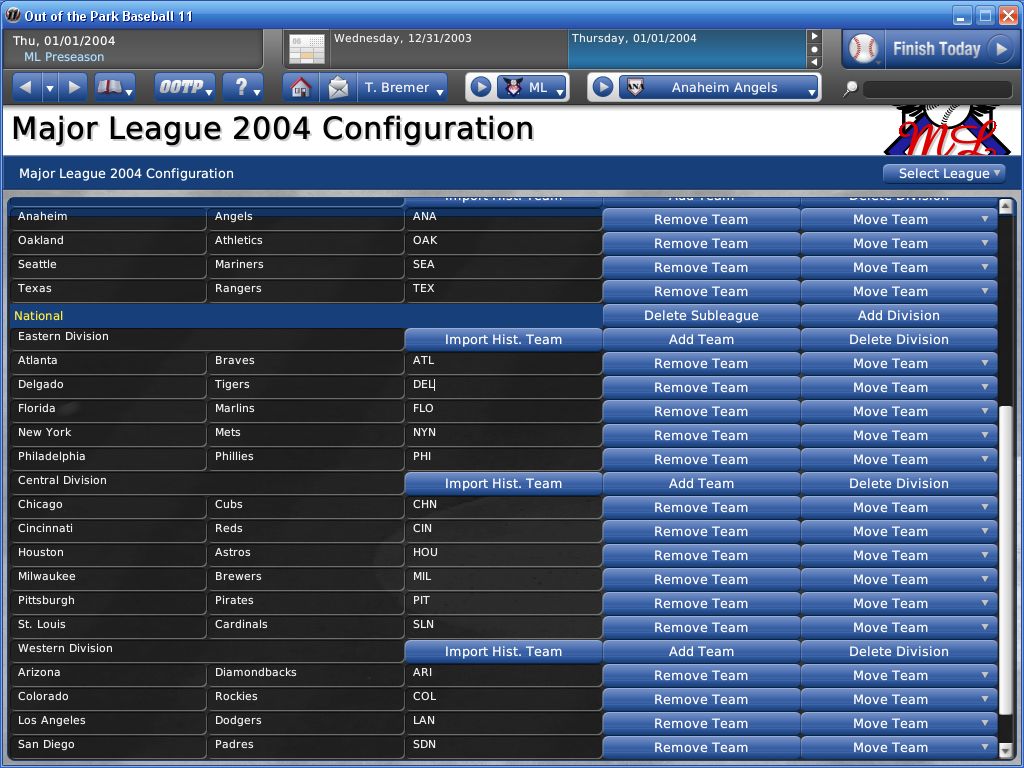Add Team to Western Division
The height and width of the screenshot is (768, 1024).
701,652
